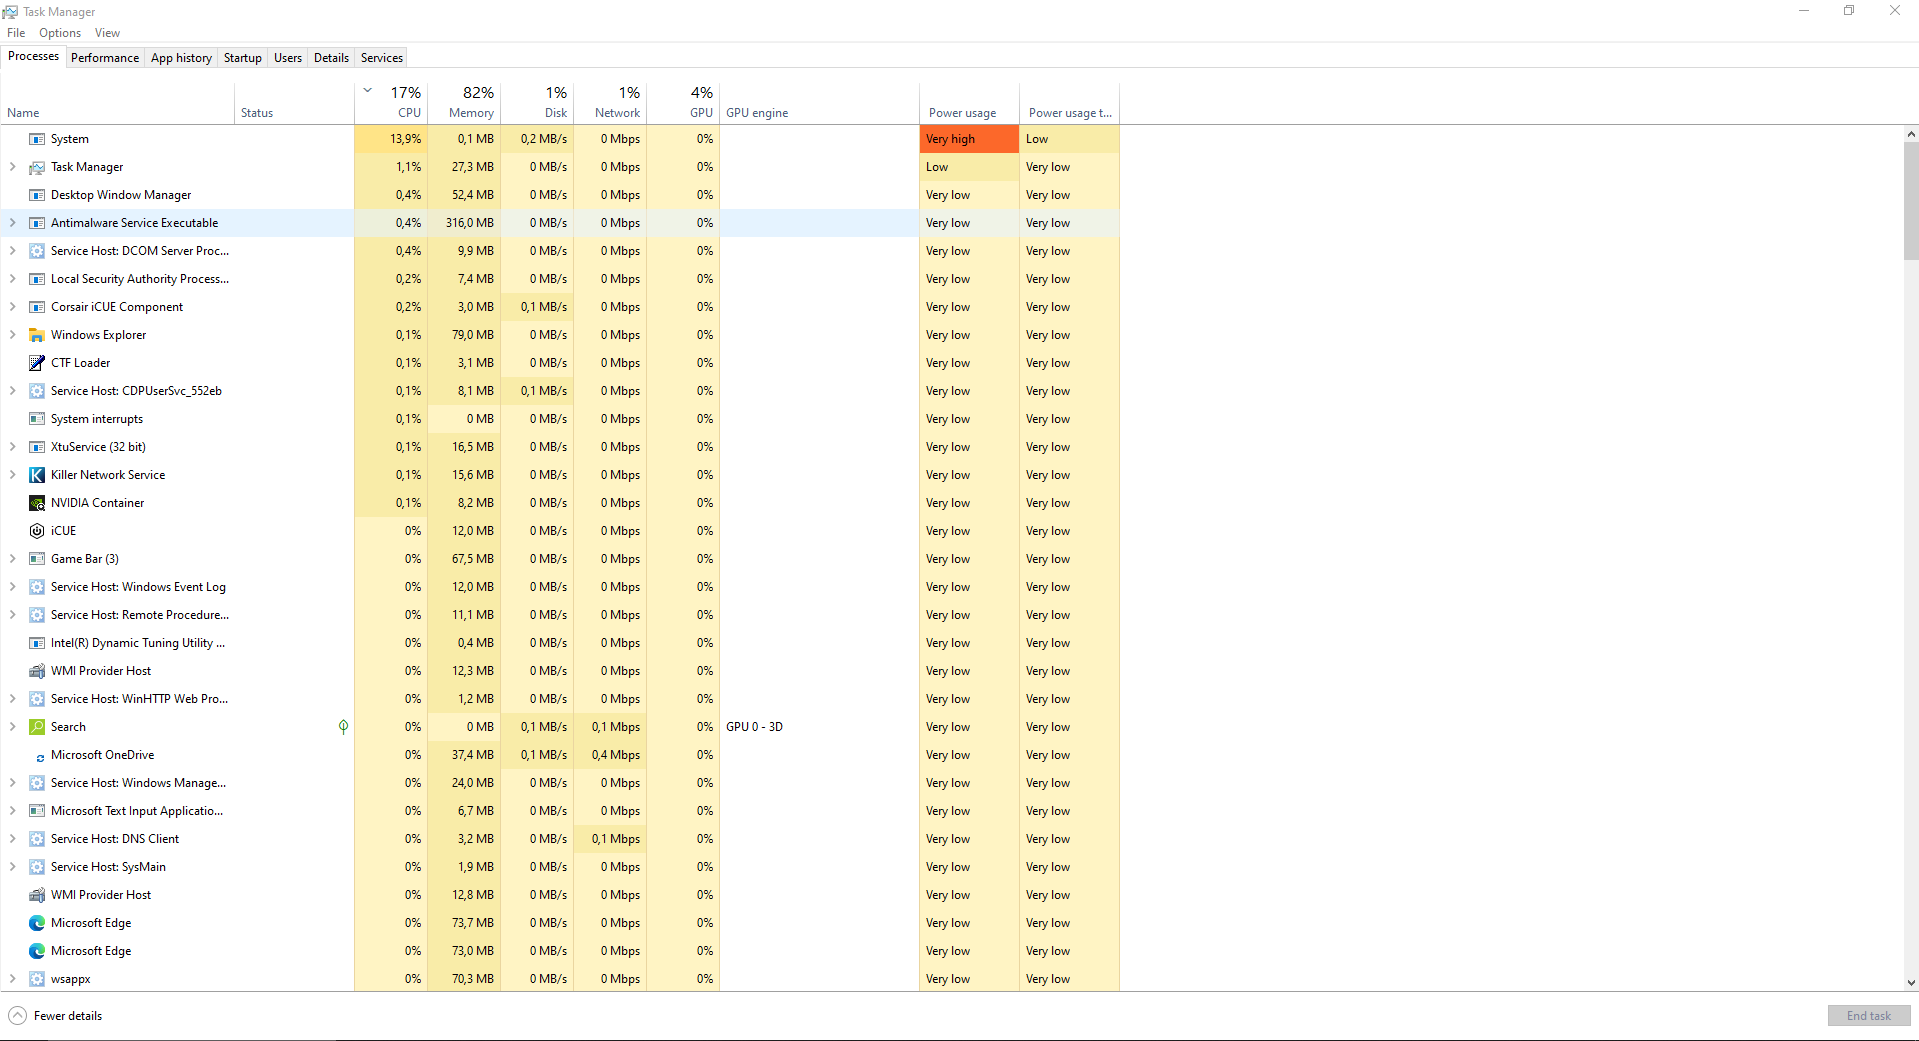Sort by Power usage trend column

[x=1070, y=103]
